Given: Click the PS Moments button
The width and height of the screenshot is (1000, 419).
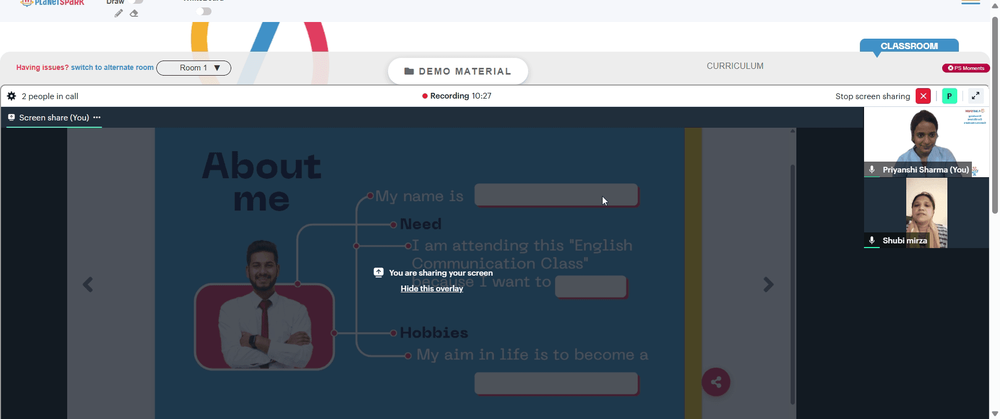Looking at the screenshot, I should pos(966,68).
